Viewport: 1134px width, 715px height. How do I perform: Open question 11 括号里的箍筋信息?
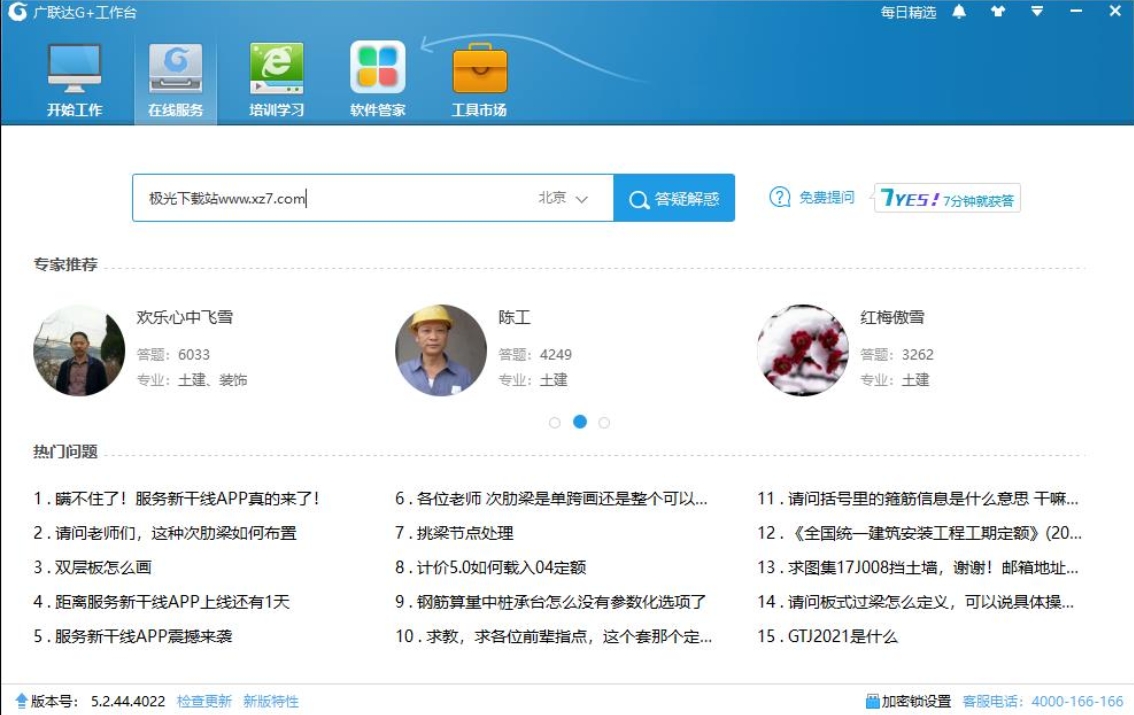pyautogui.click(x=918, y=498)
